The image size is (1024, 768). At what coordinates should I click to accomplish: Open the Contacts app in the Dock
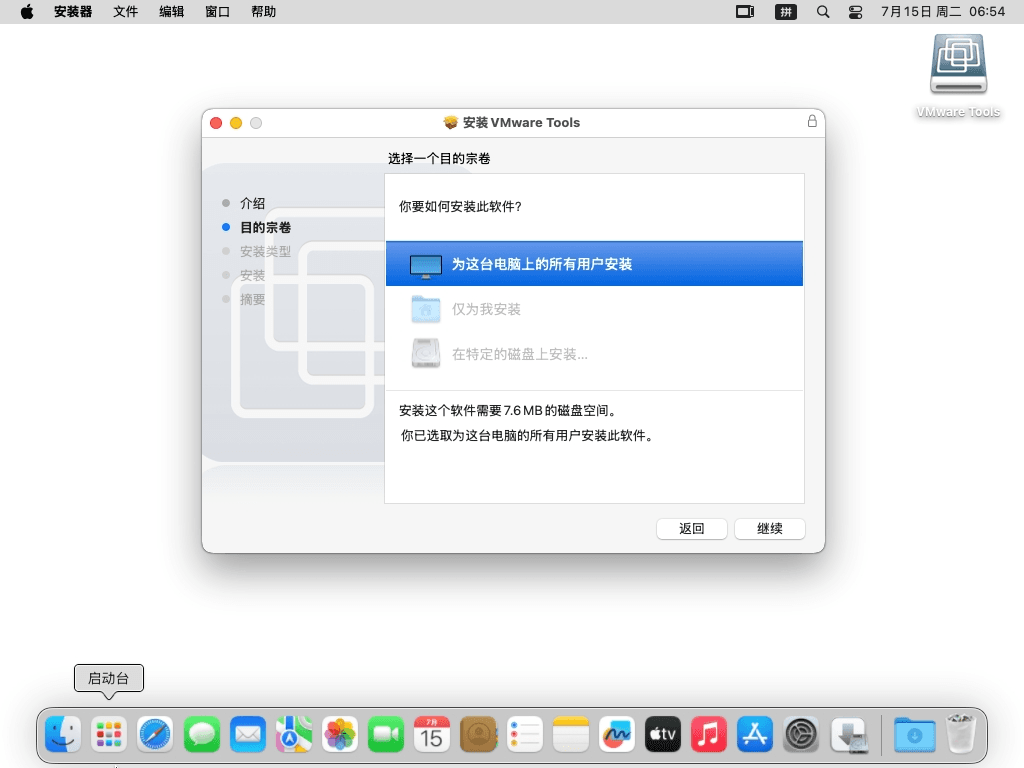[479, 735]
